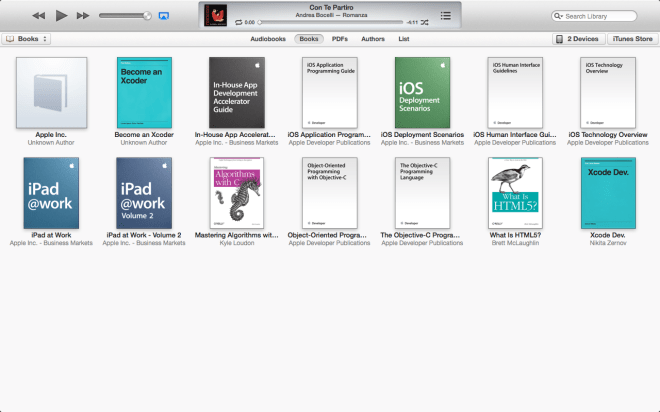Switch to the Audiobooks tab
This screenshot has width=660, height=412.
coord(268,39)
